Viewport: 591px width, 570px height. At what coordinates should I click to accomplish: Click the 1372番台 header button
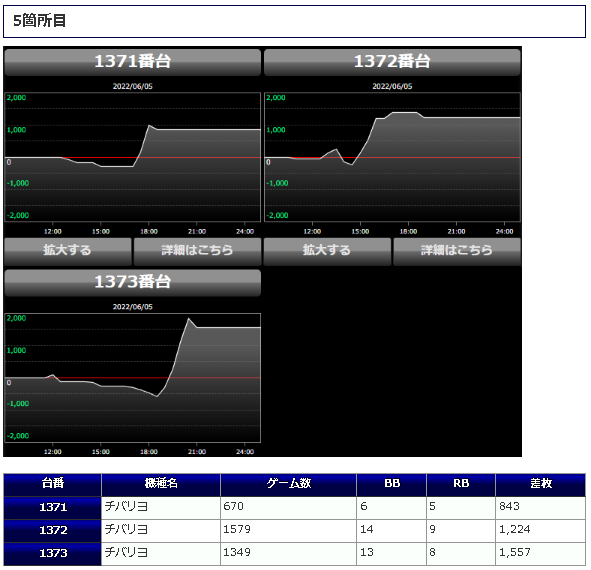click(392, 62)
